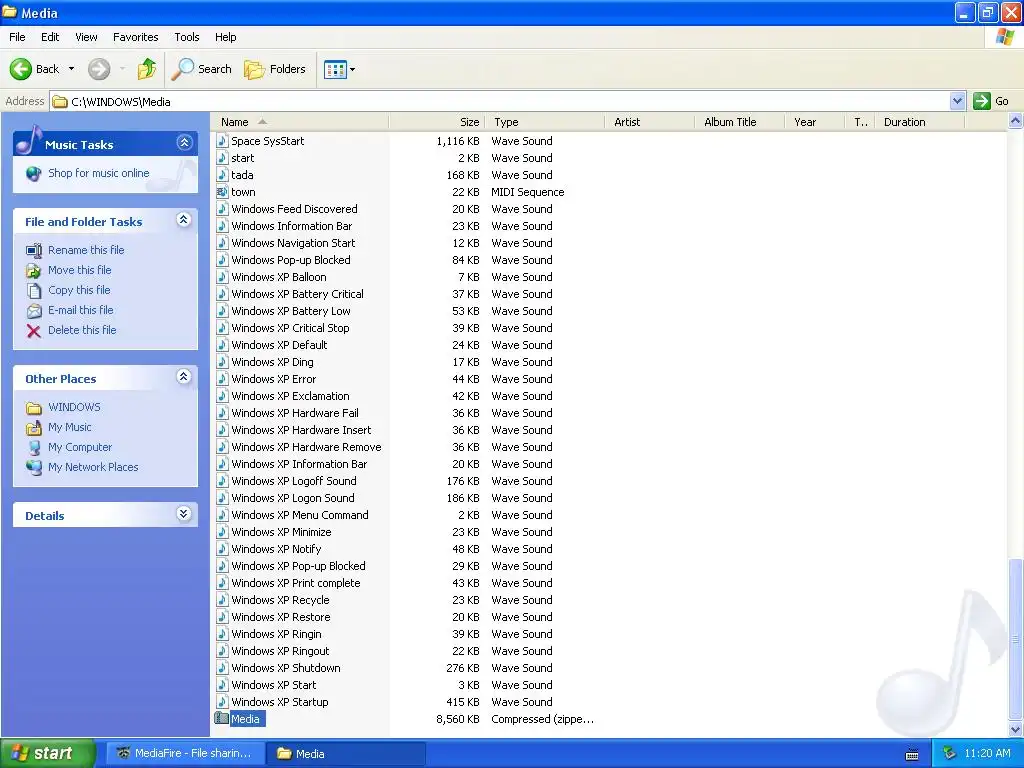
Task: Select the Windows XP Recycle file
Action: tap(280, 600)
